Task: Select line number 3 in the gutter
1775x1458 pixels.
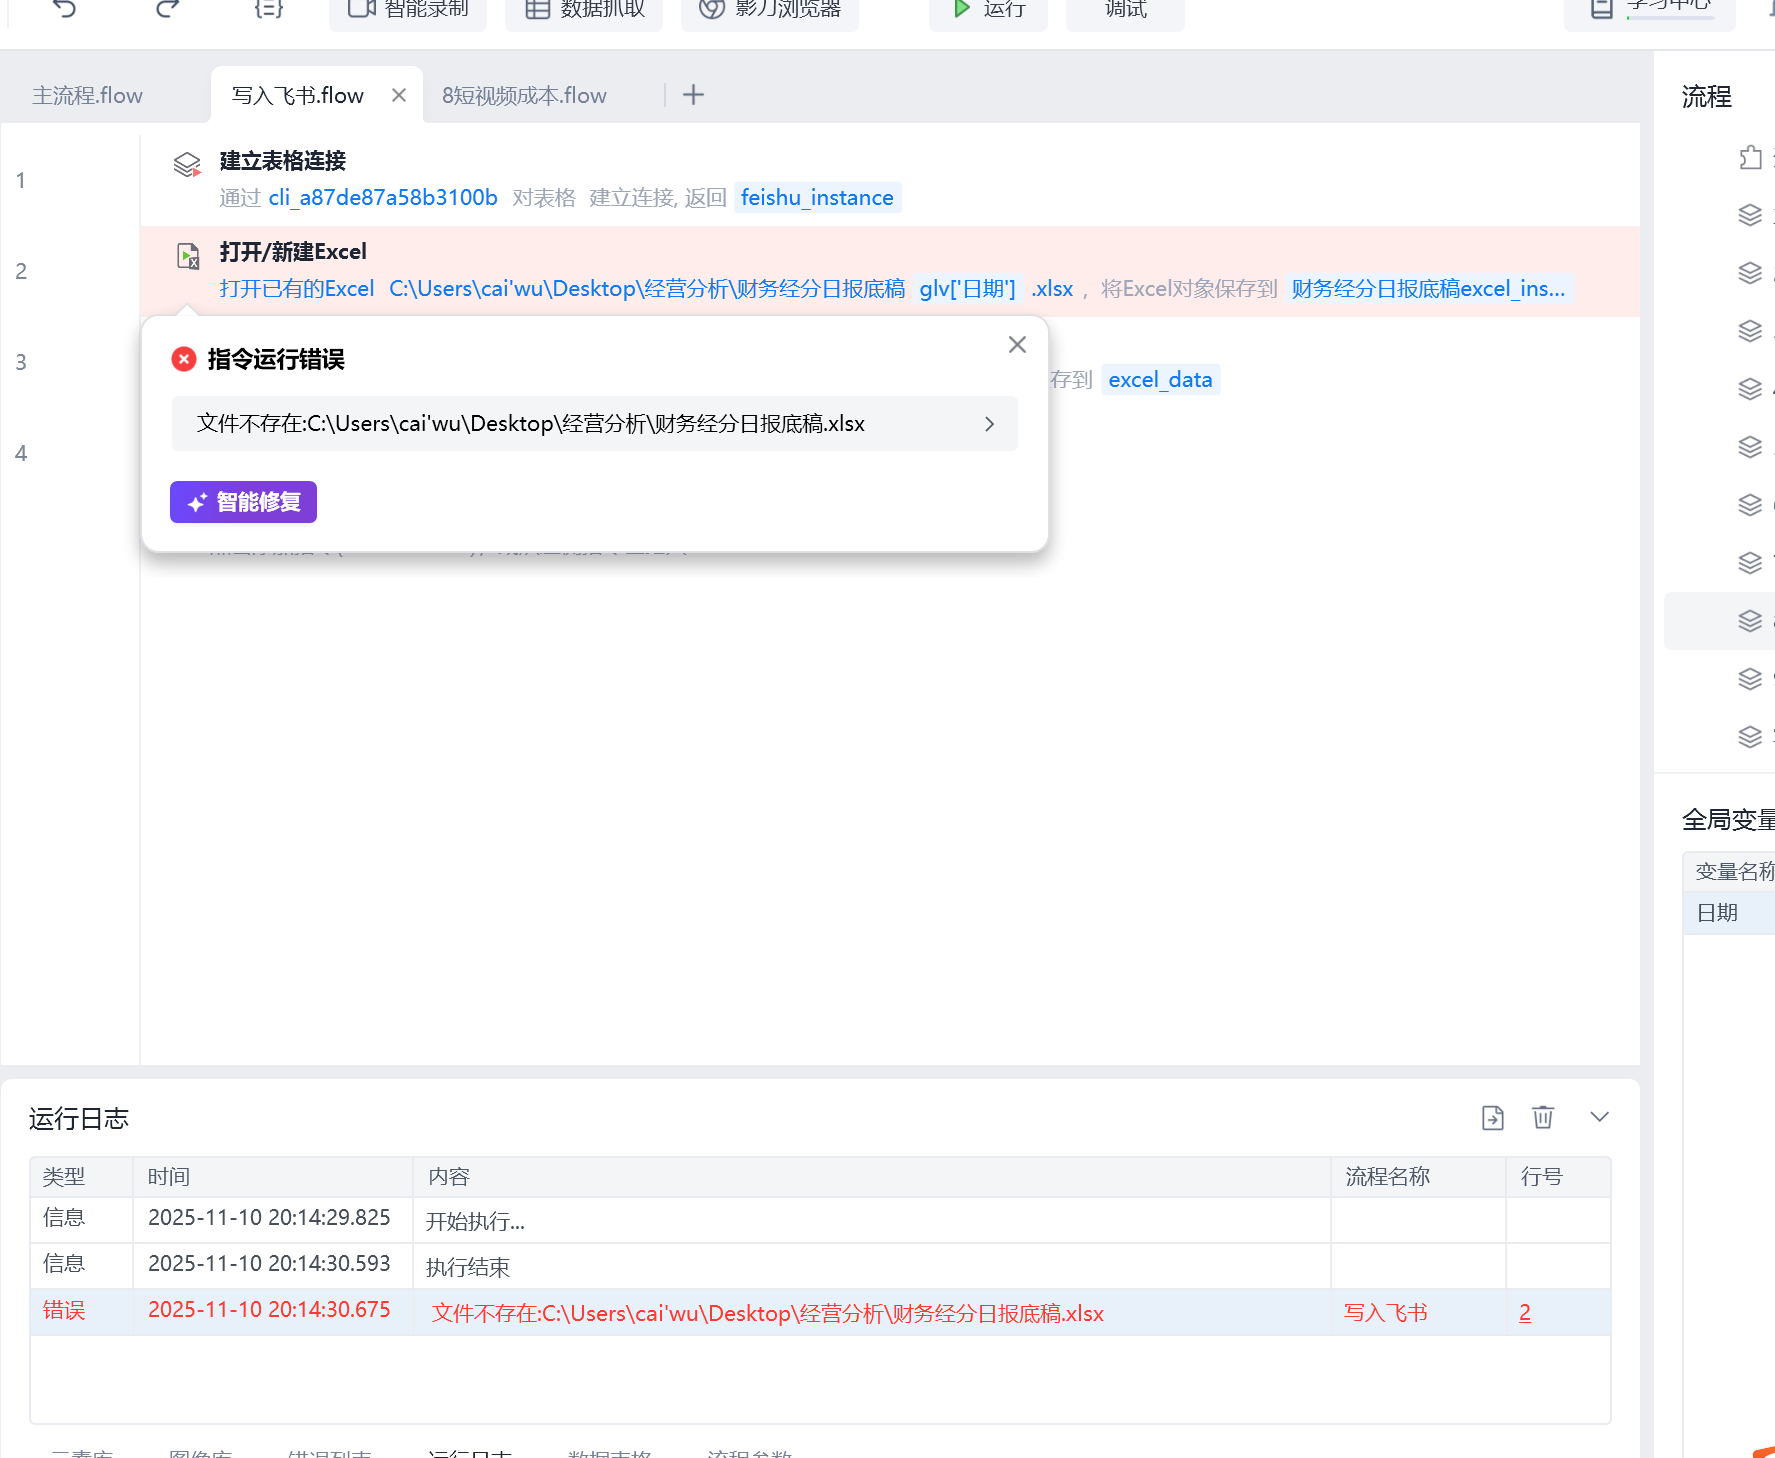Action: pos(21,362)
